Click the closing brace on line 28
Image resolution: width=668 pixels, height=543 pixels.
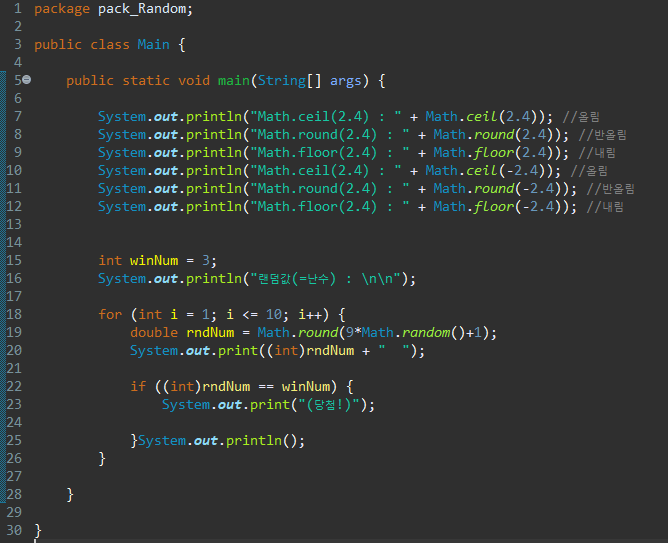(x=70, y=495)
